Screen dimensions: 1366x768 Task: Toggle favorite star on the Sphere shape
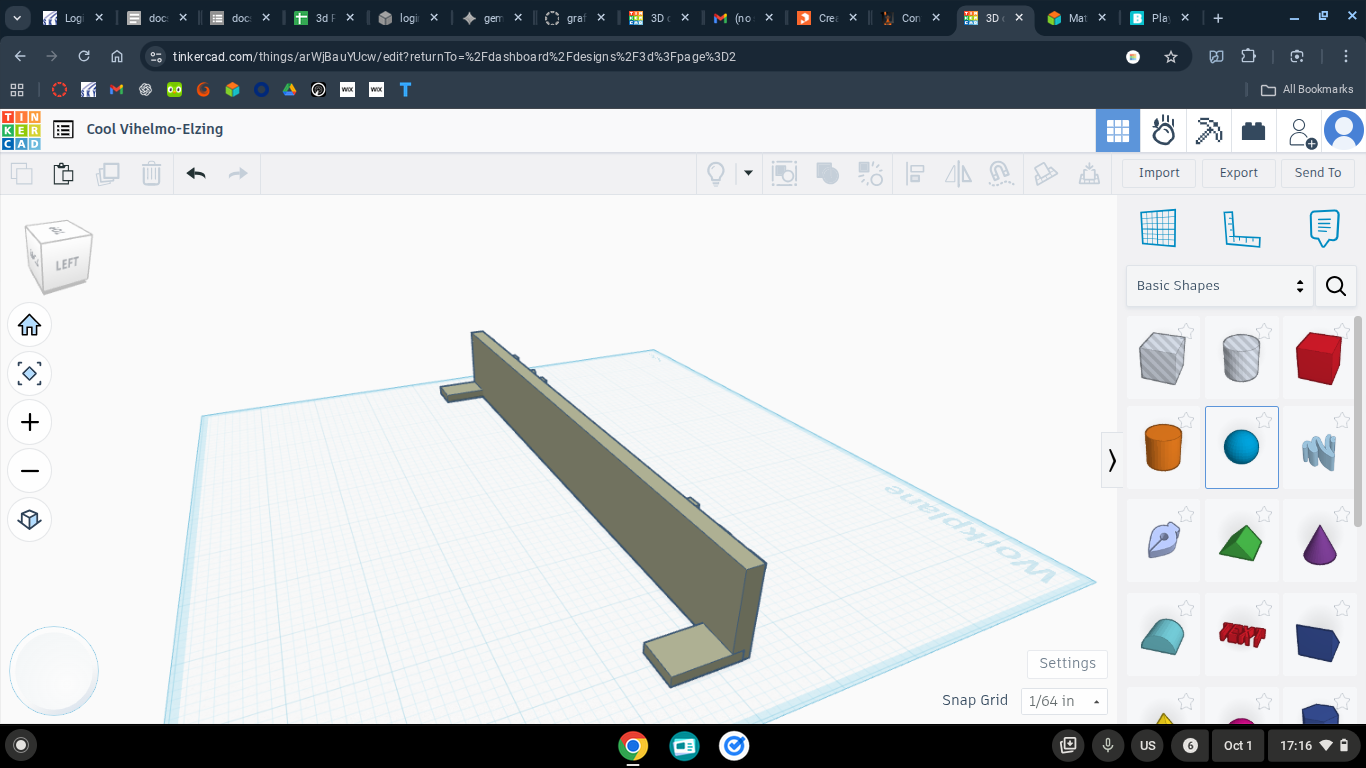point(1263,420)
